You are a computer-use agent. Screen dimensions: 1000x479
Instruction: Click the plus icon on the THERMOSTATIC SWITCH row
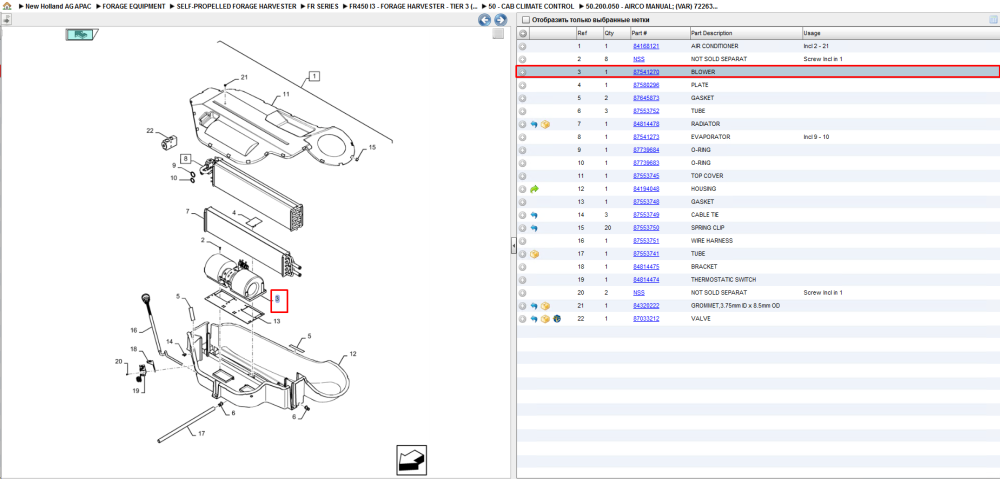[522, 280]
